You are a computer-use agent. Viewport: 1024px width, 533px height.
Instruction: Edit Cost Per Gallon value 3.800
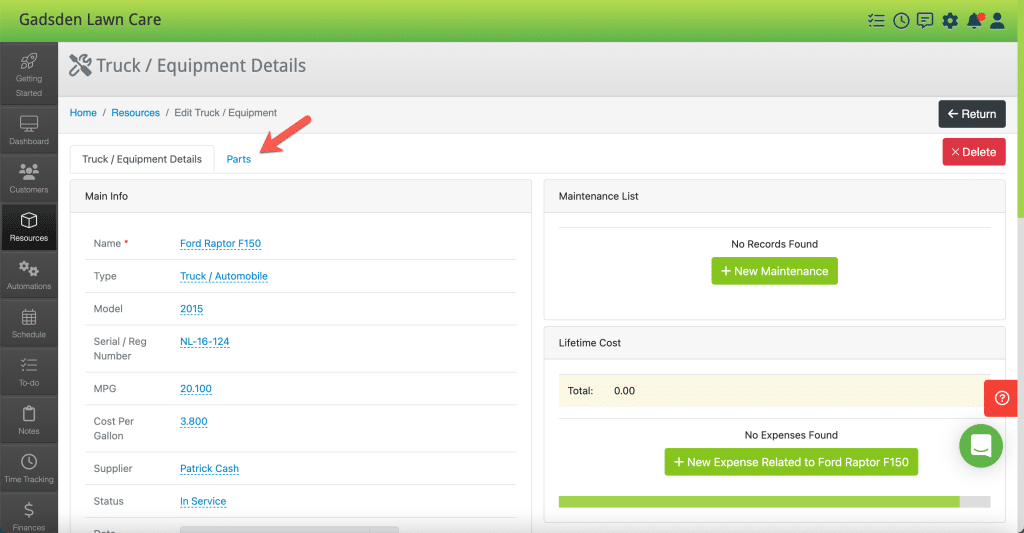click(193, 421)
